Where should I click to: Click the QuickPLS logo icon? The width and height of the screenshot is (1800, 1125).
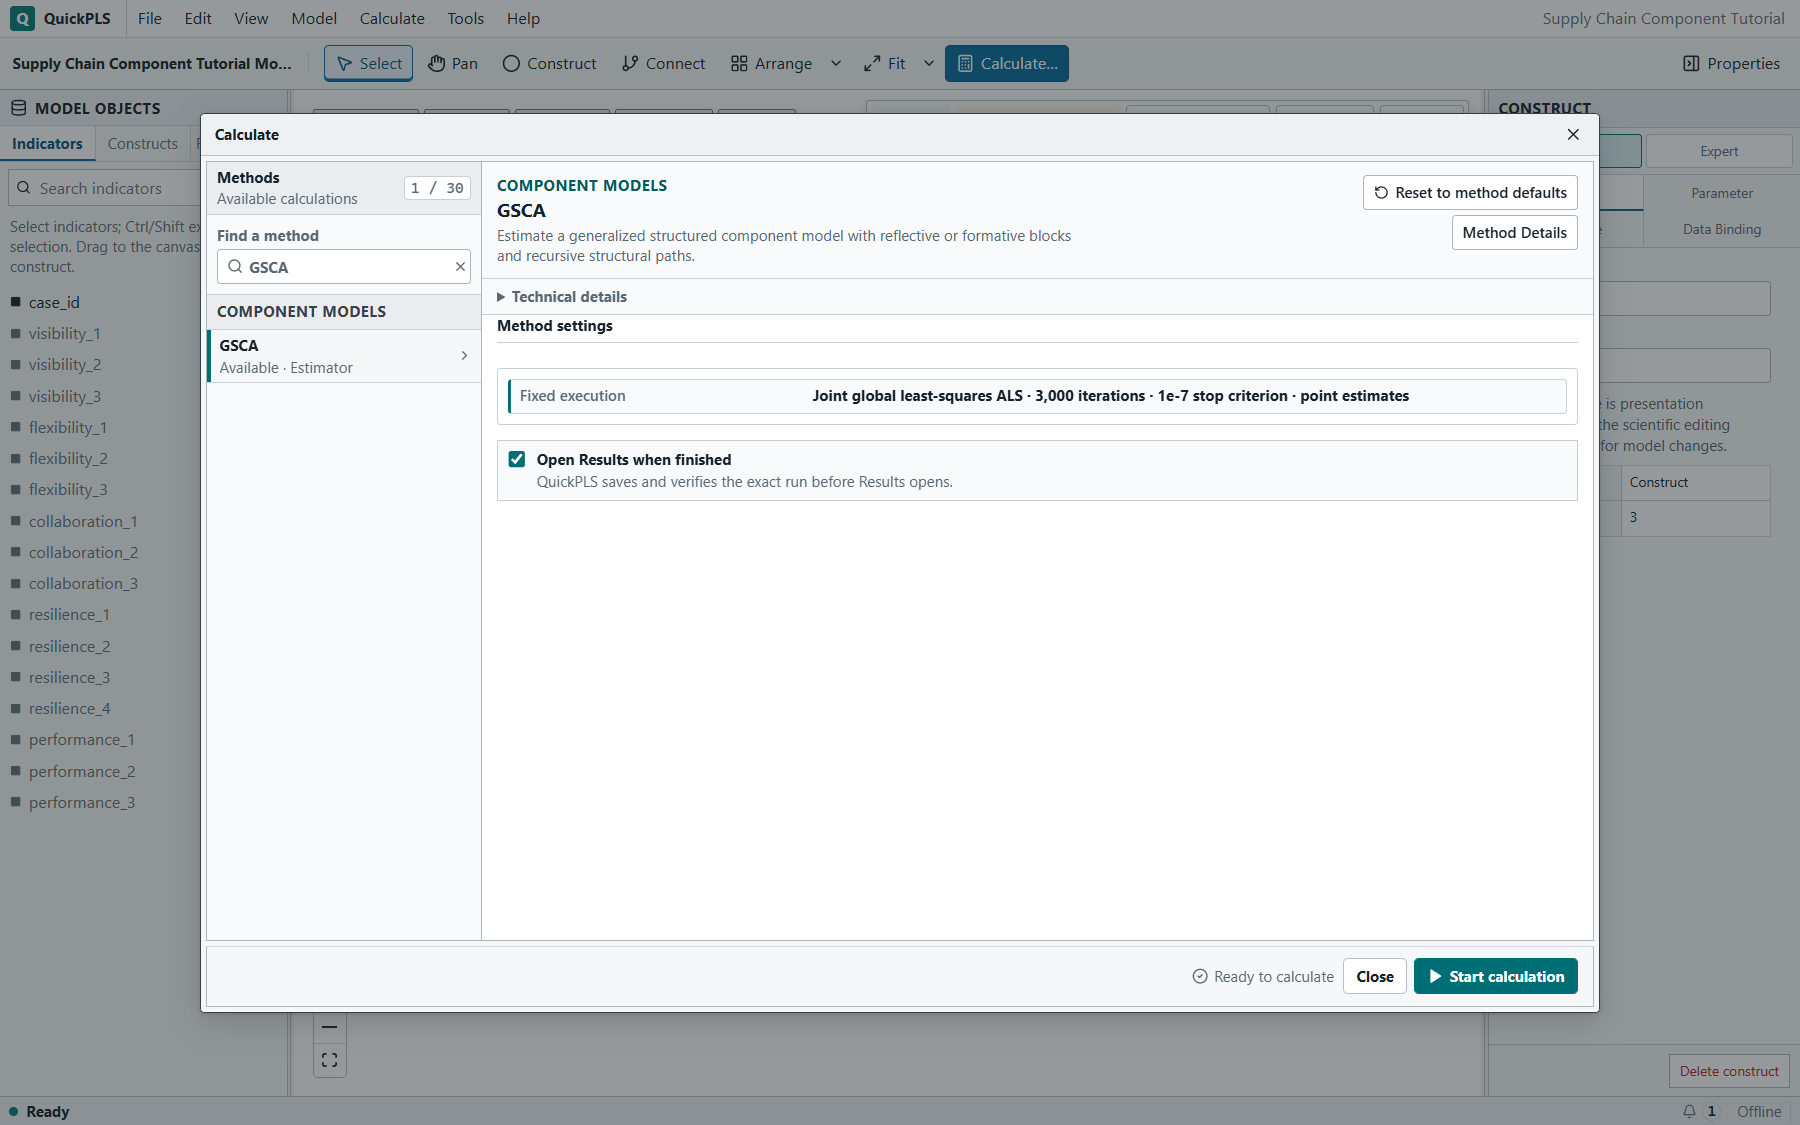point(22,18)
